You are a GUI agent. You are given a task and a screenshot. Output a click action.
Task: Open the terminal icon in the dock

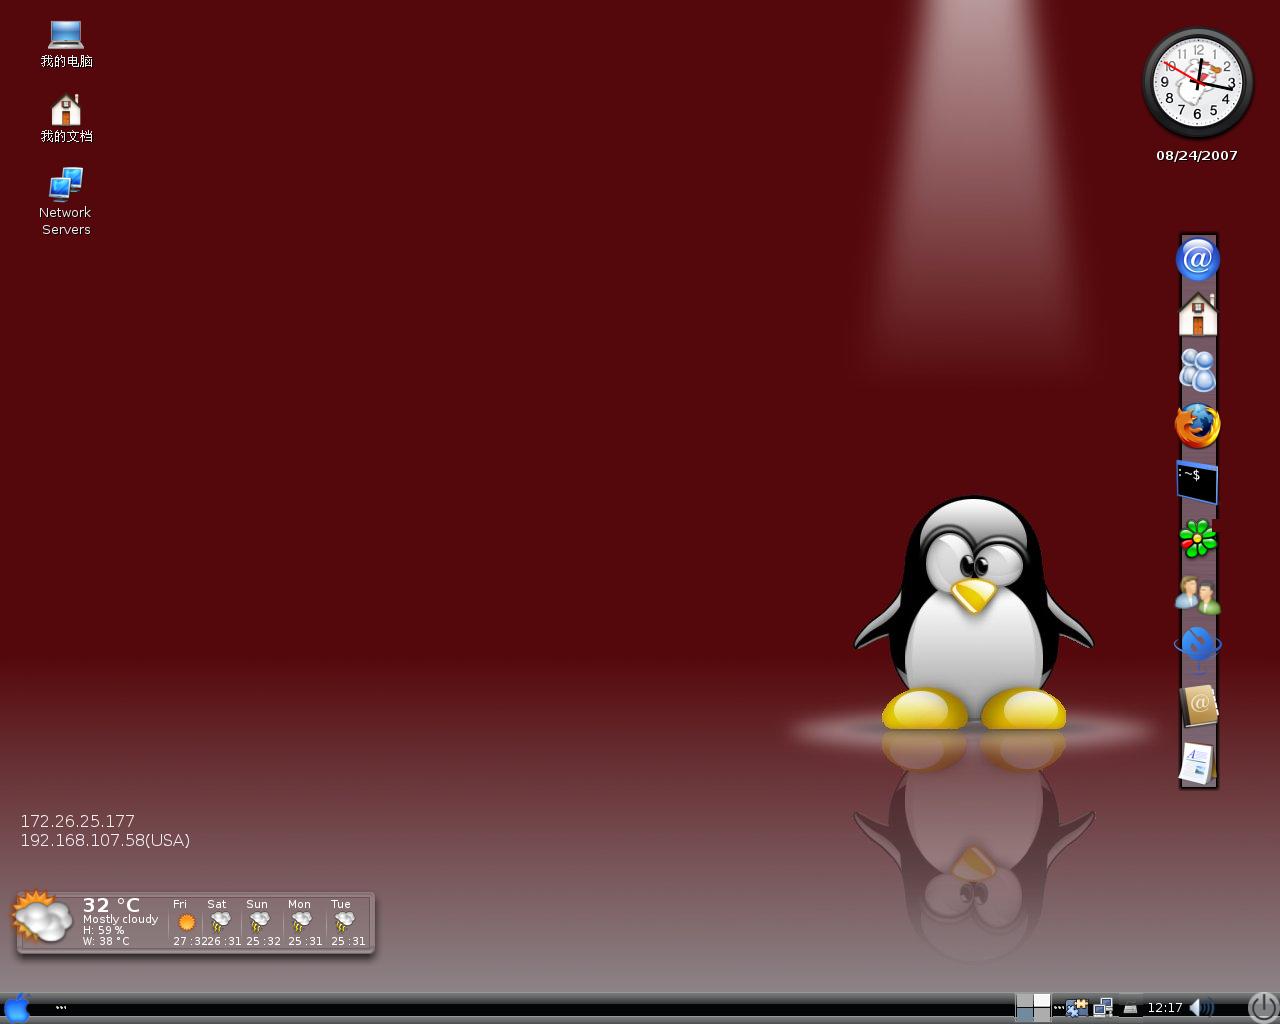1197,482
